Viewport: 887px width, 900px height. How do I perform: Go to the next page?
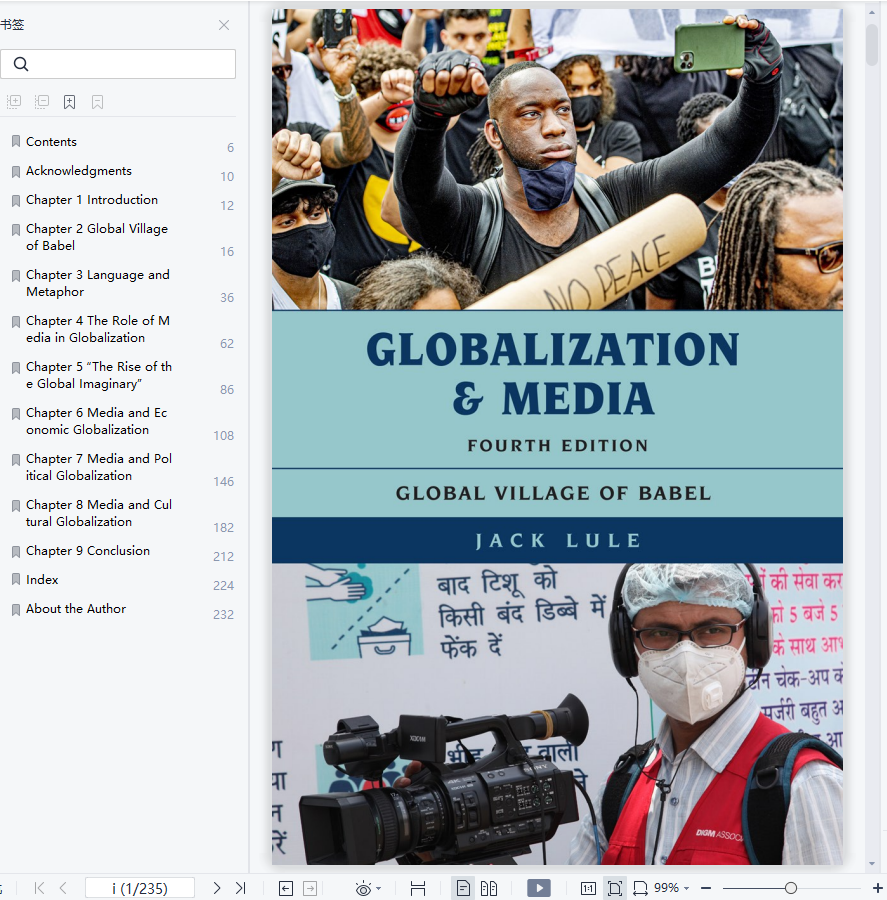pos(216,888)
